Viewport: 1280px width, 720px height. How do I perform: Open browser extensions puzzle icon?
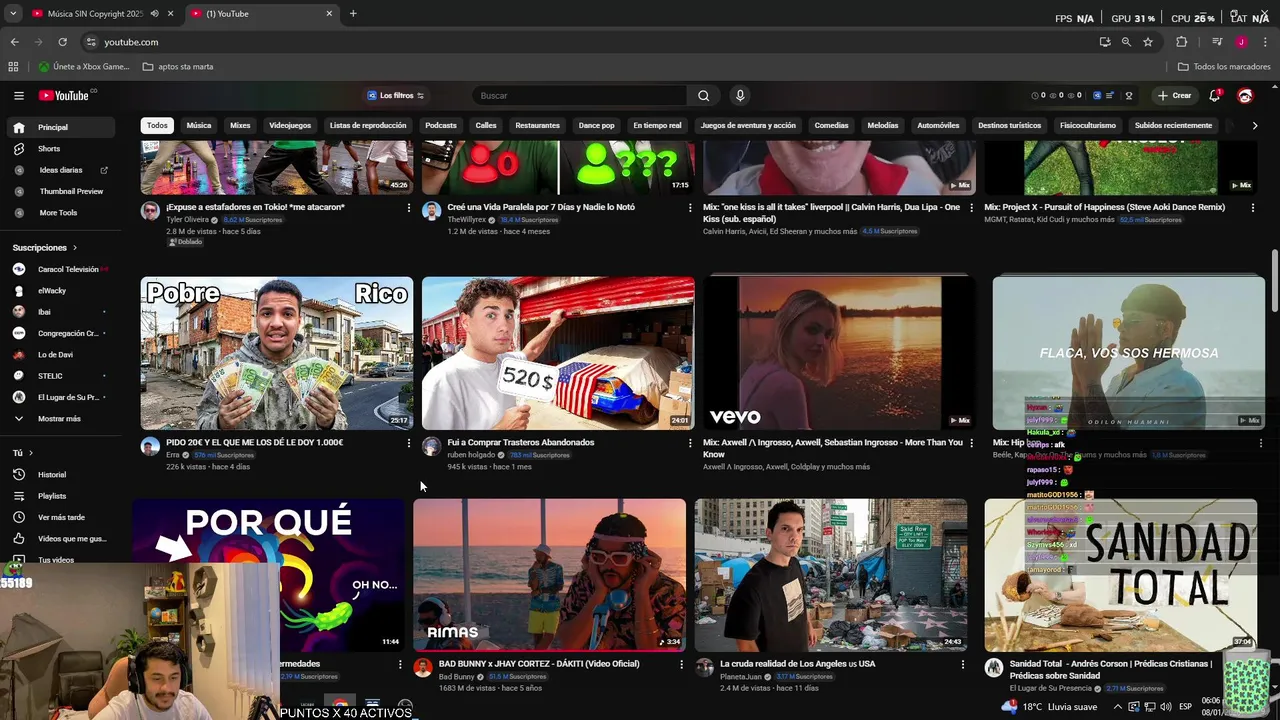(1181, 42)
